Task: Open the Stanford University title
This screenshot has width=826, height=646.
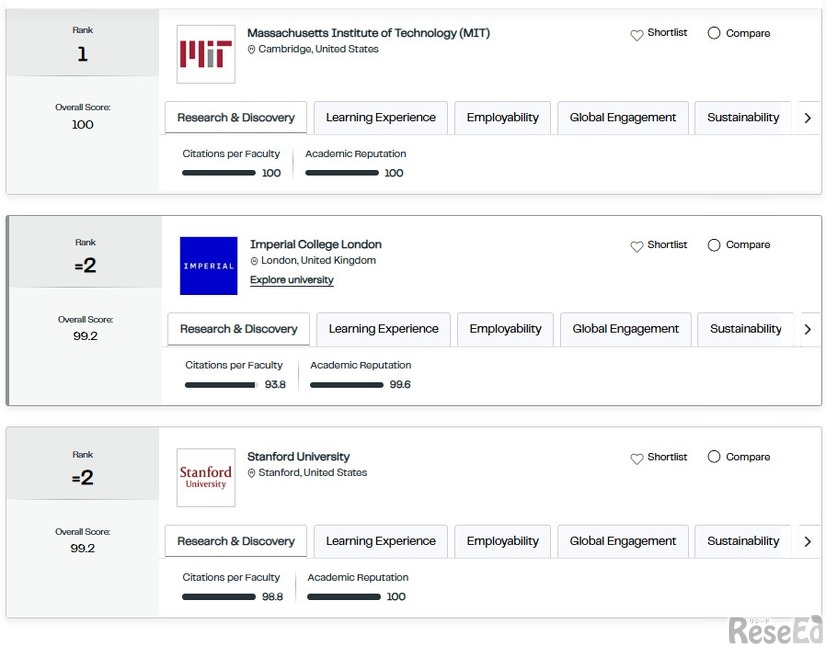Action: pos(299,457)
